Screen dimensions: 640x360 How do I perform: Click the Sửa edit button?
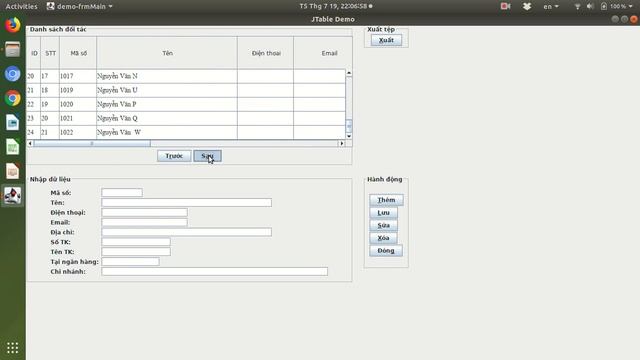tap(383, 225)
